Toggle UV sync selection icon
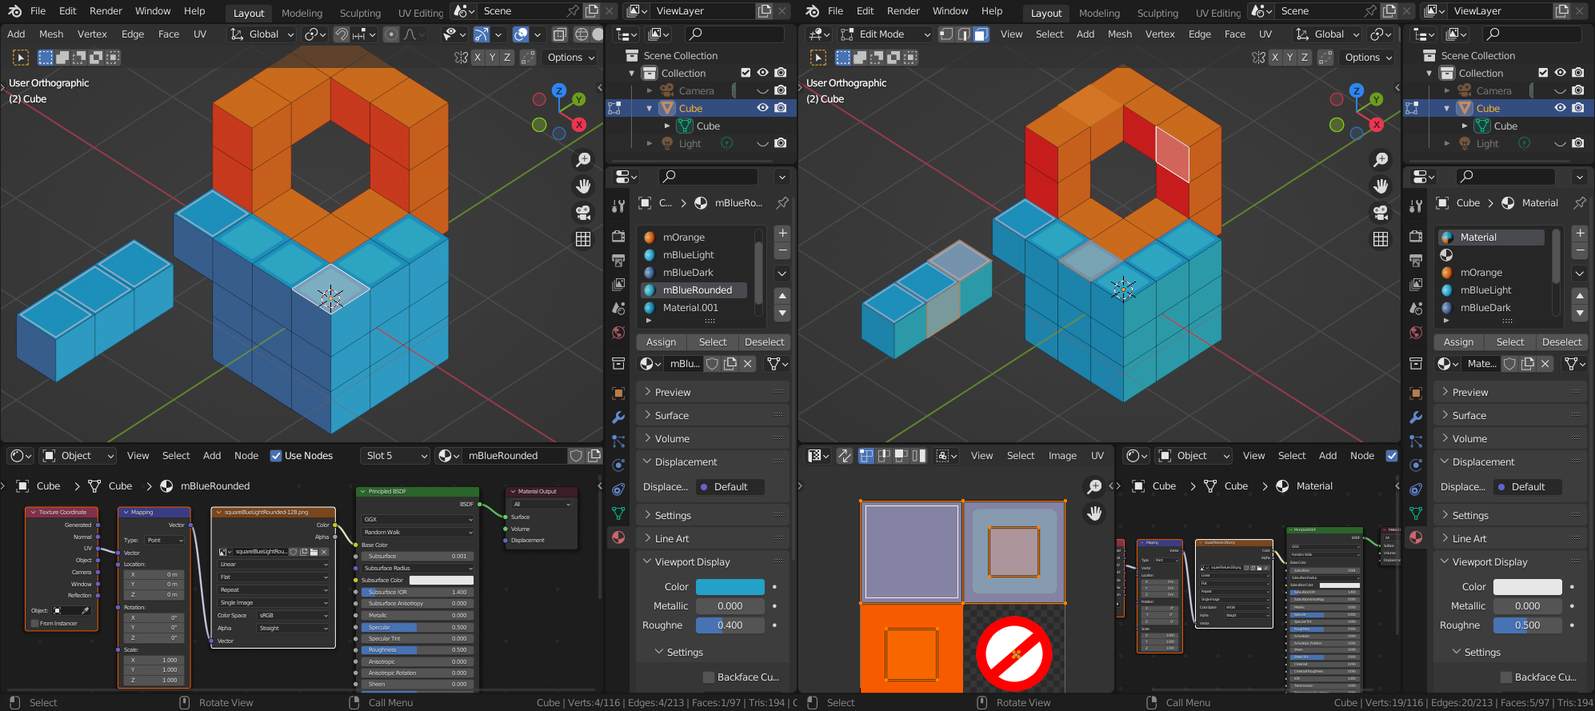This screenshot has height=711, width=1595. 845,455
